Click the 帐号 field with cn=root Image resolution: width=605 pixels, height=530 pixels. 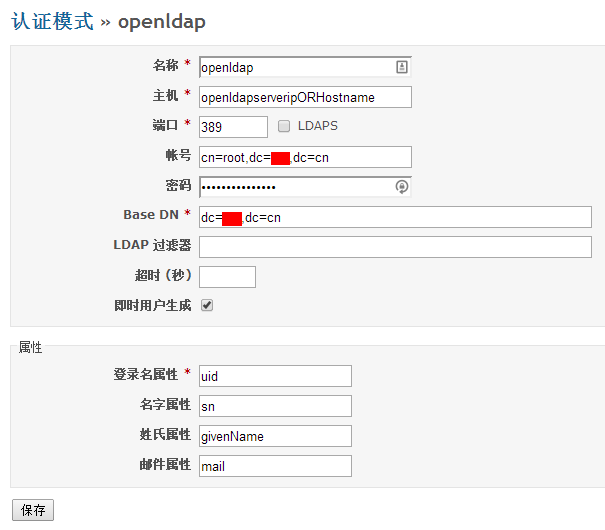(305, 157)
